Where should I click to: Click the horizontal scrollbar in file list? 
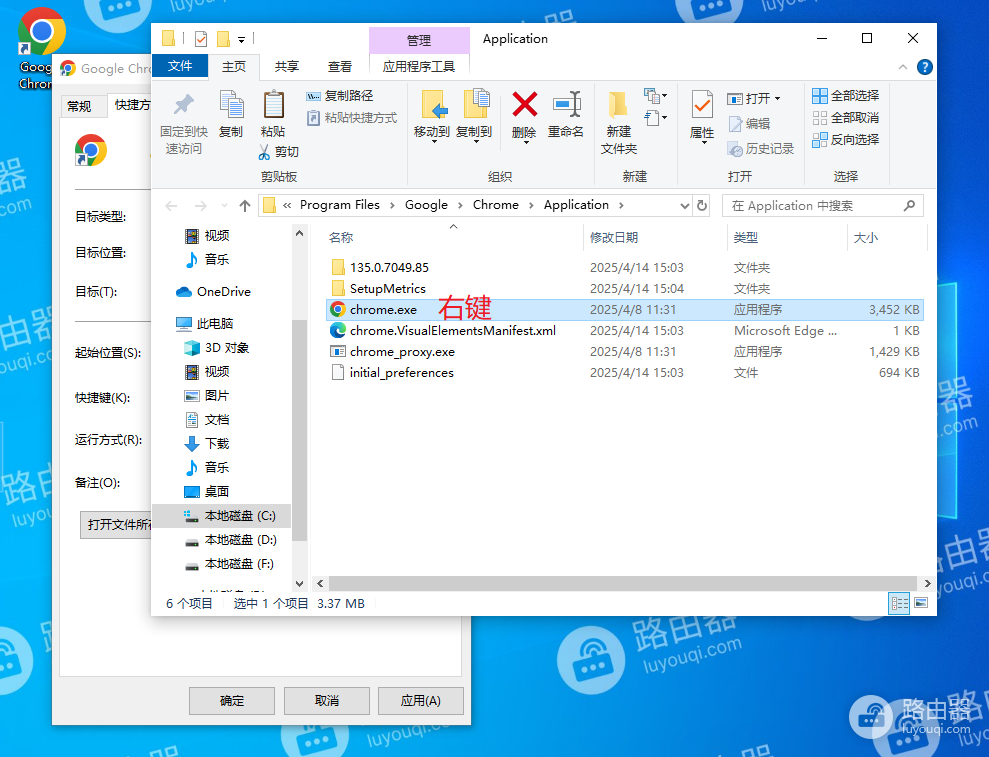tap(622, 584)
